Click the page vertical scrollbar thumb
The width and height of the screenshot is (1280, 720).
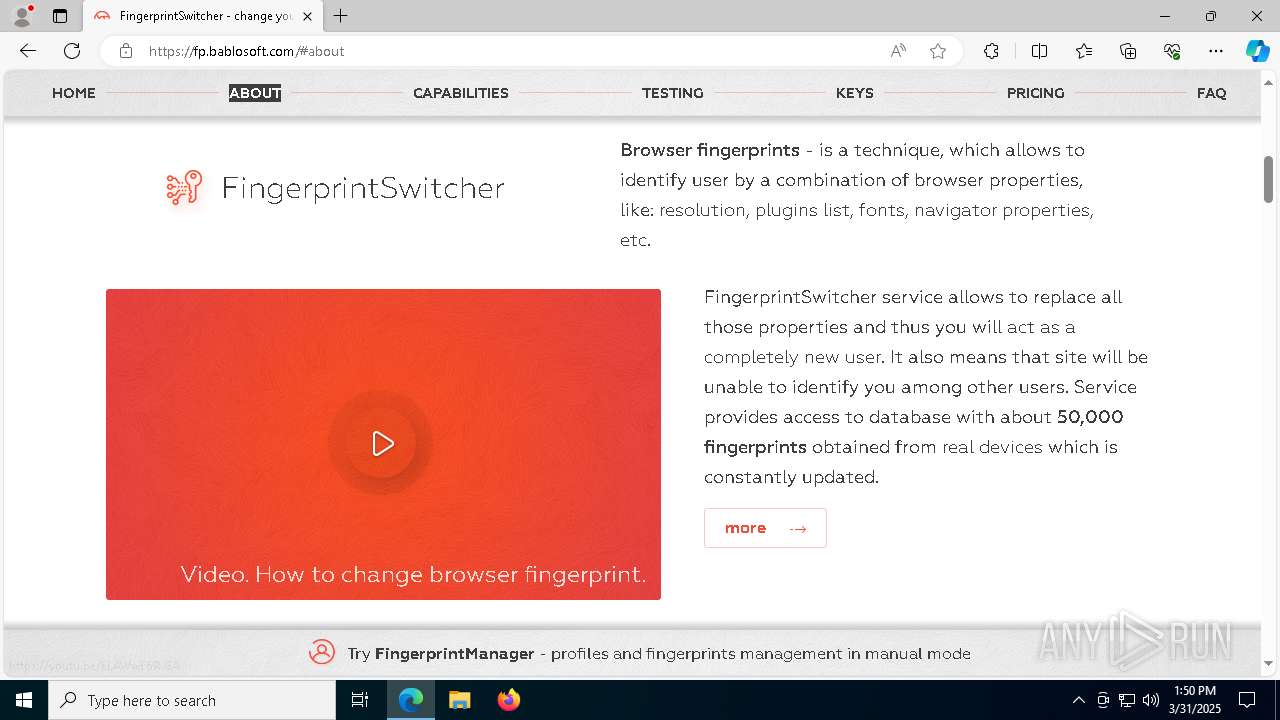pyautogui.click(x=1268, y=178)
